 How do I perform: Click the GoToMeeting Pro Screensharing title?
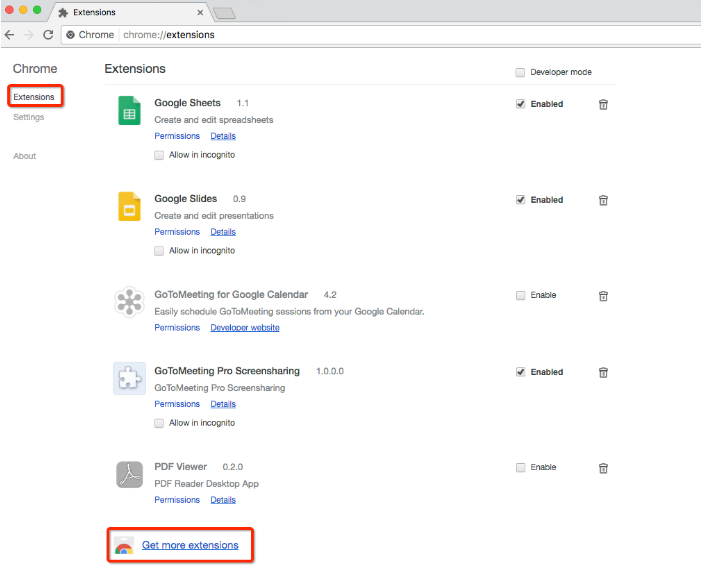(x=227, y=371)
